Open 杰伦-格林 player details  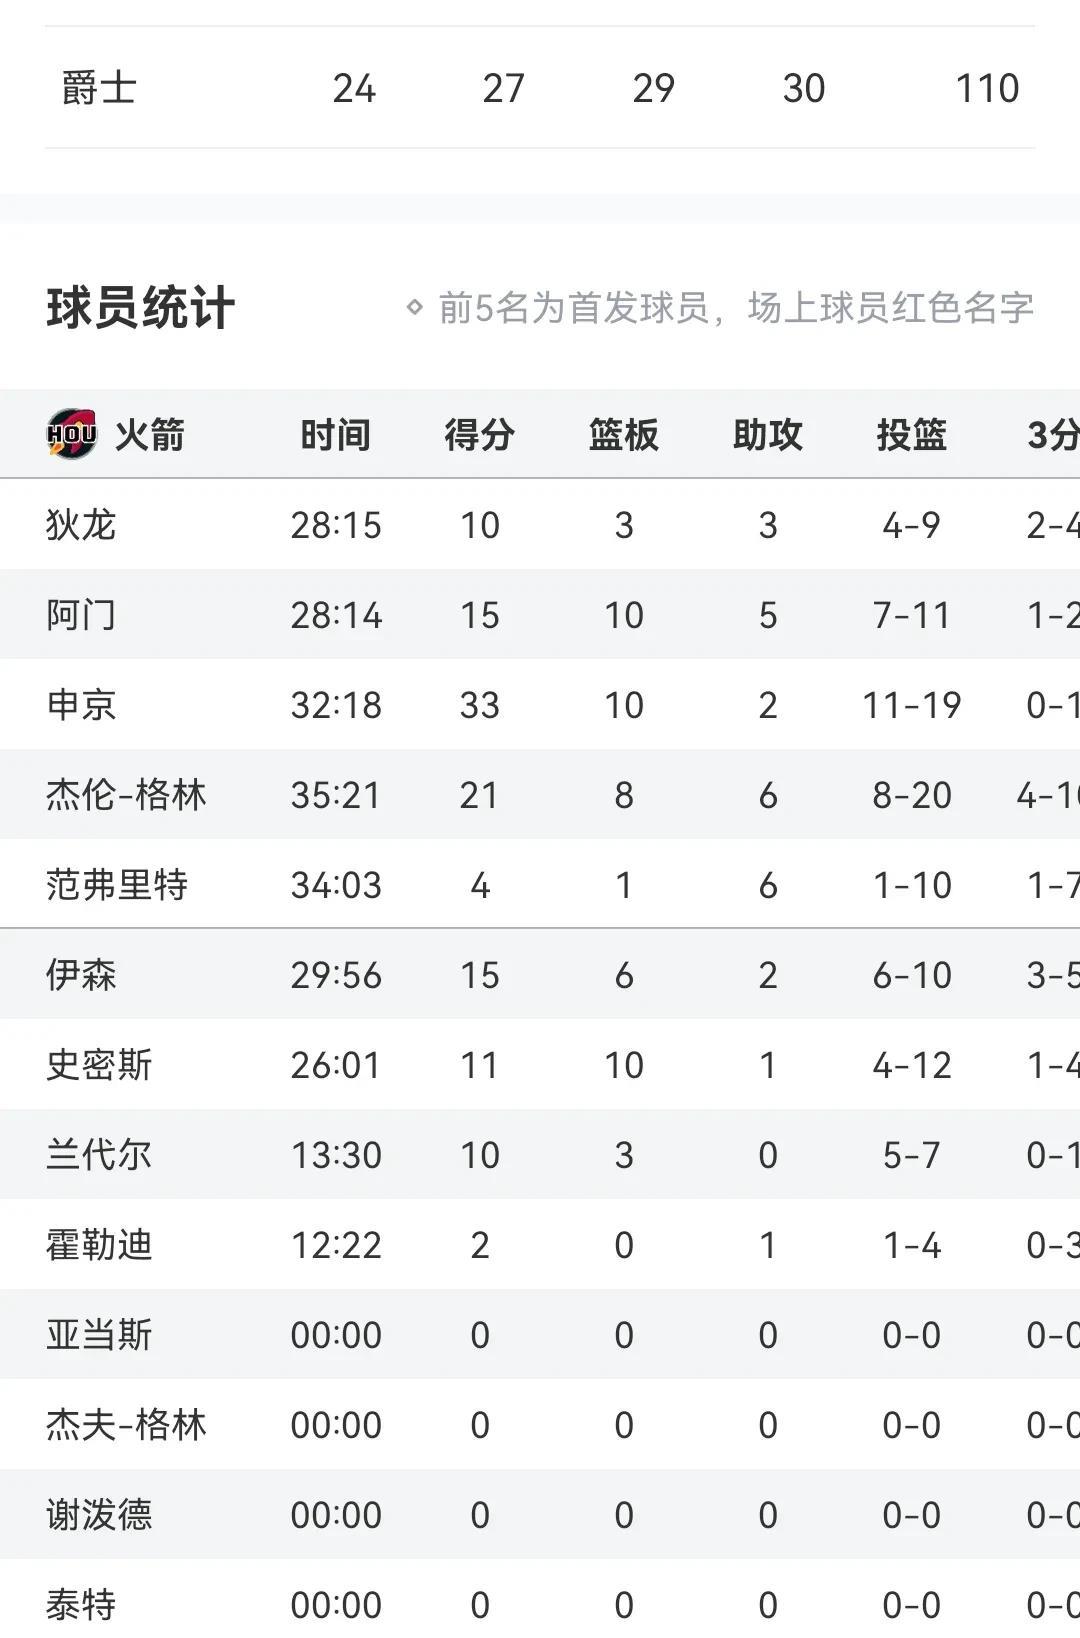click(x=126, y=795)
